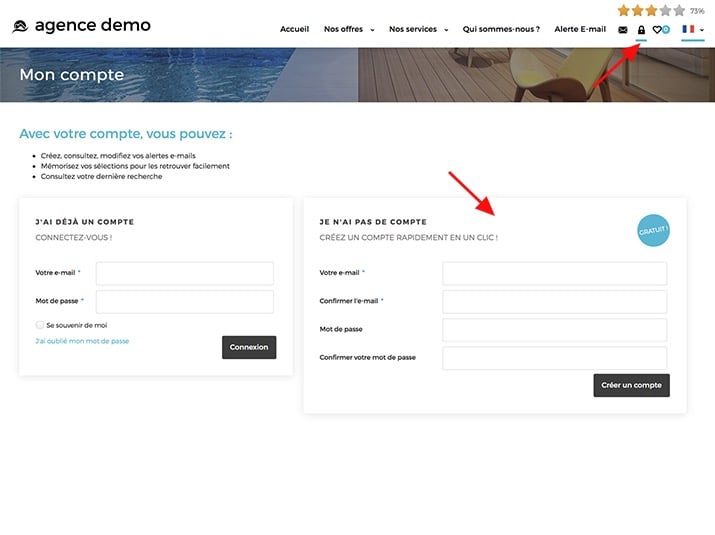Image resolution: width=715 pixels, height=535 pixels.
Task: Select Alerte E-mail in navigation
Action: click(x=580, y=30)
